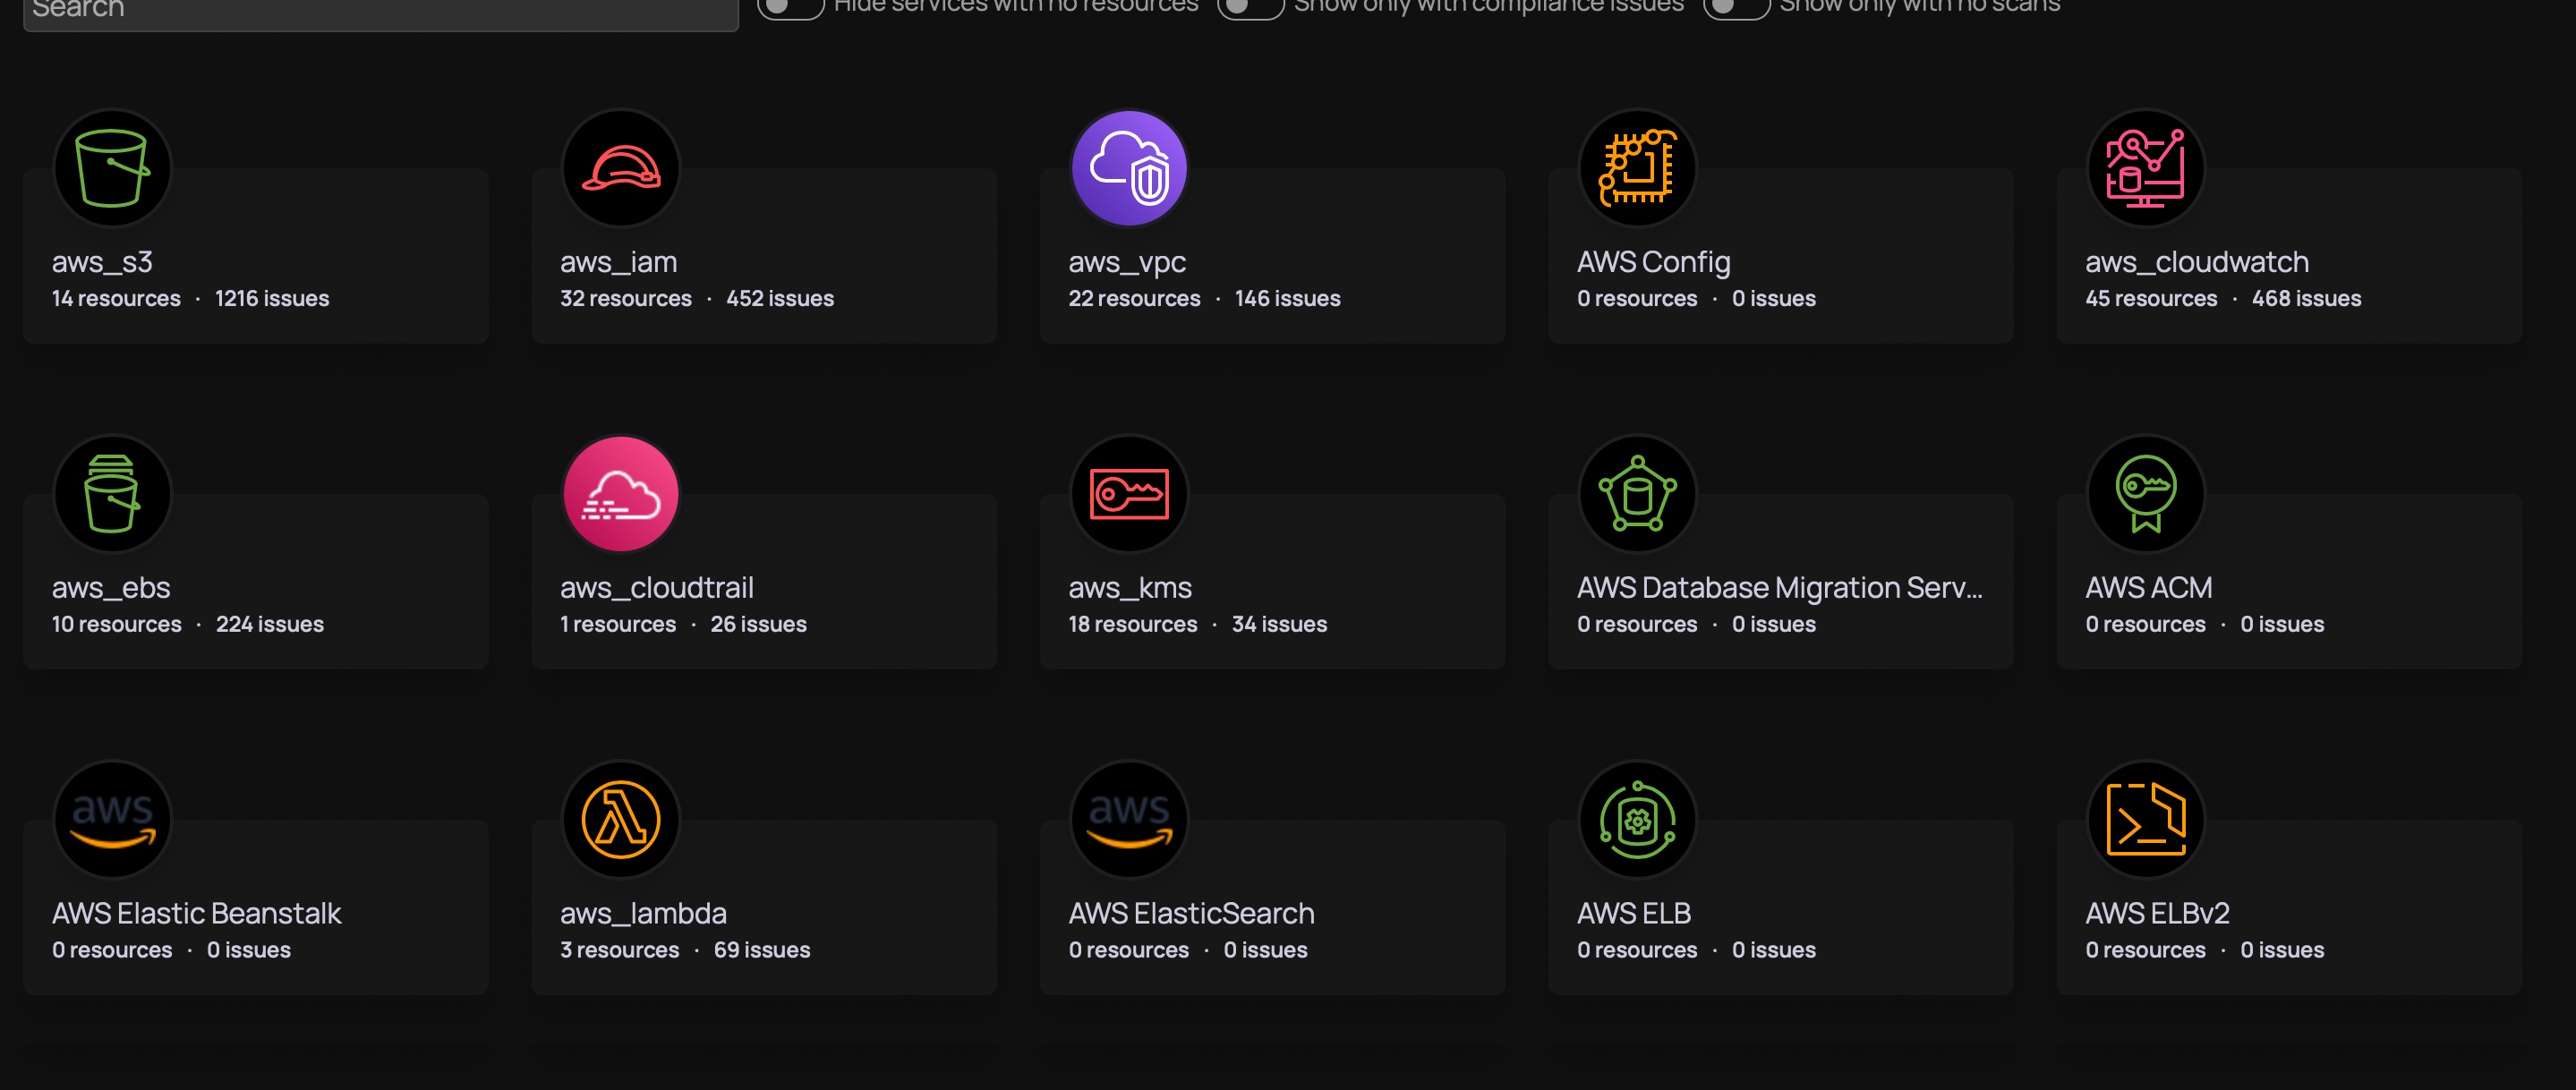This screenshot has height=1090, width=2576.
Task: Open the aws_vpc service title
Action: [1127, 262]
